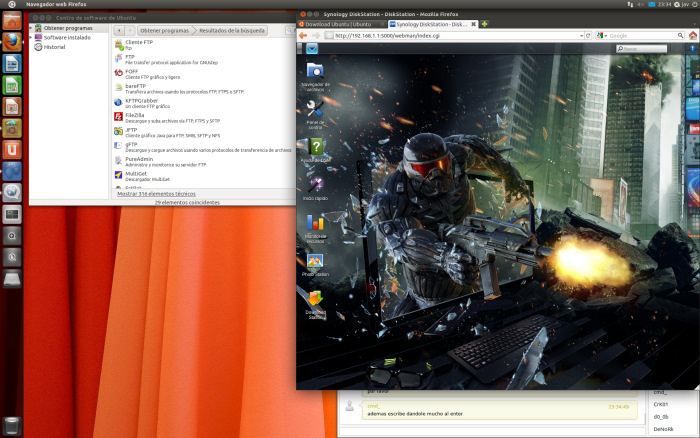Open the Navegador de archivos desktop icon
The image size is (700, 438).
(x=314, y=71)
